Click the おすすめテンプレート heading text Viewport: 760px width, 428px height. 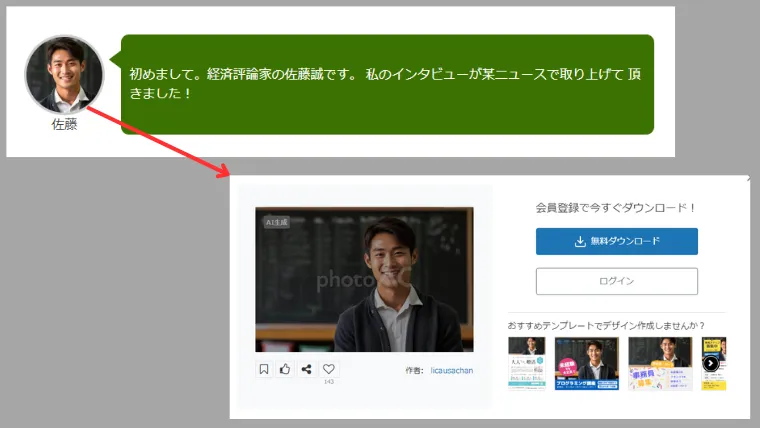[606, 325]
